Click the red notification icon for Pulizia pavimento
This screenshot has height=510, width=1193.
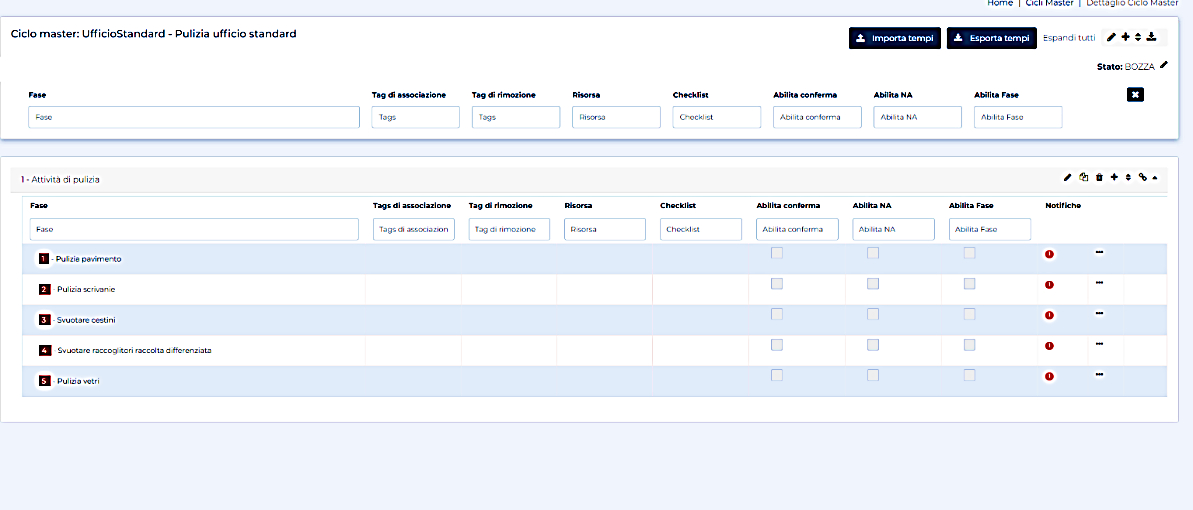point(1049,255)
